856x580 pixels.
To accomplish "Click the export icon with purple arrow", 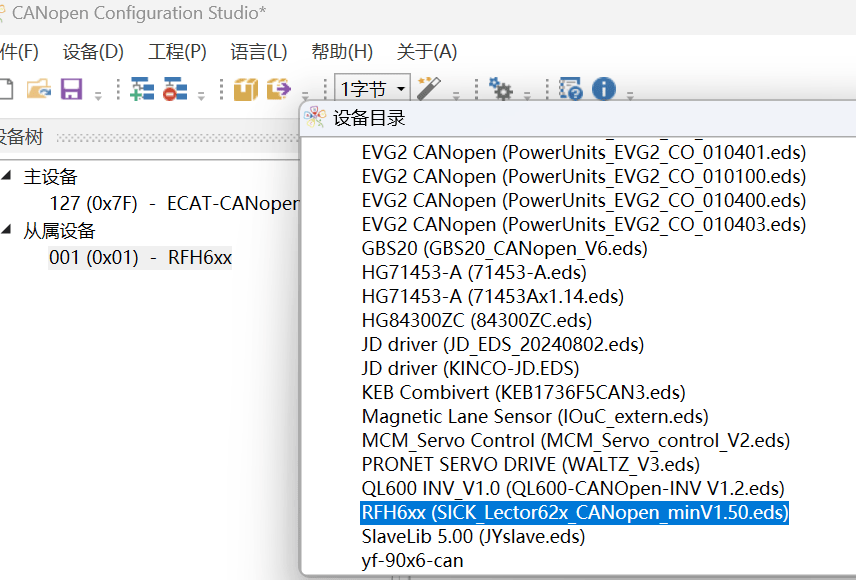I will tap(279, 88).
